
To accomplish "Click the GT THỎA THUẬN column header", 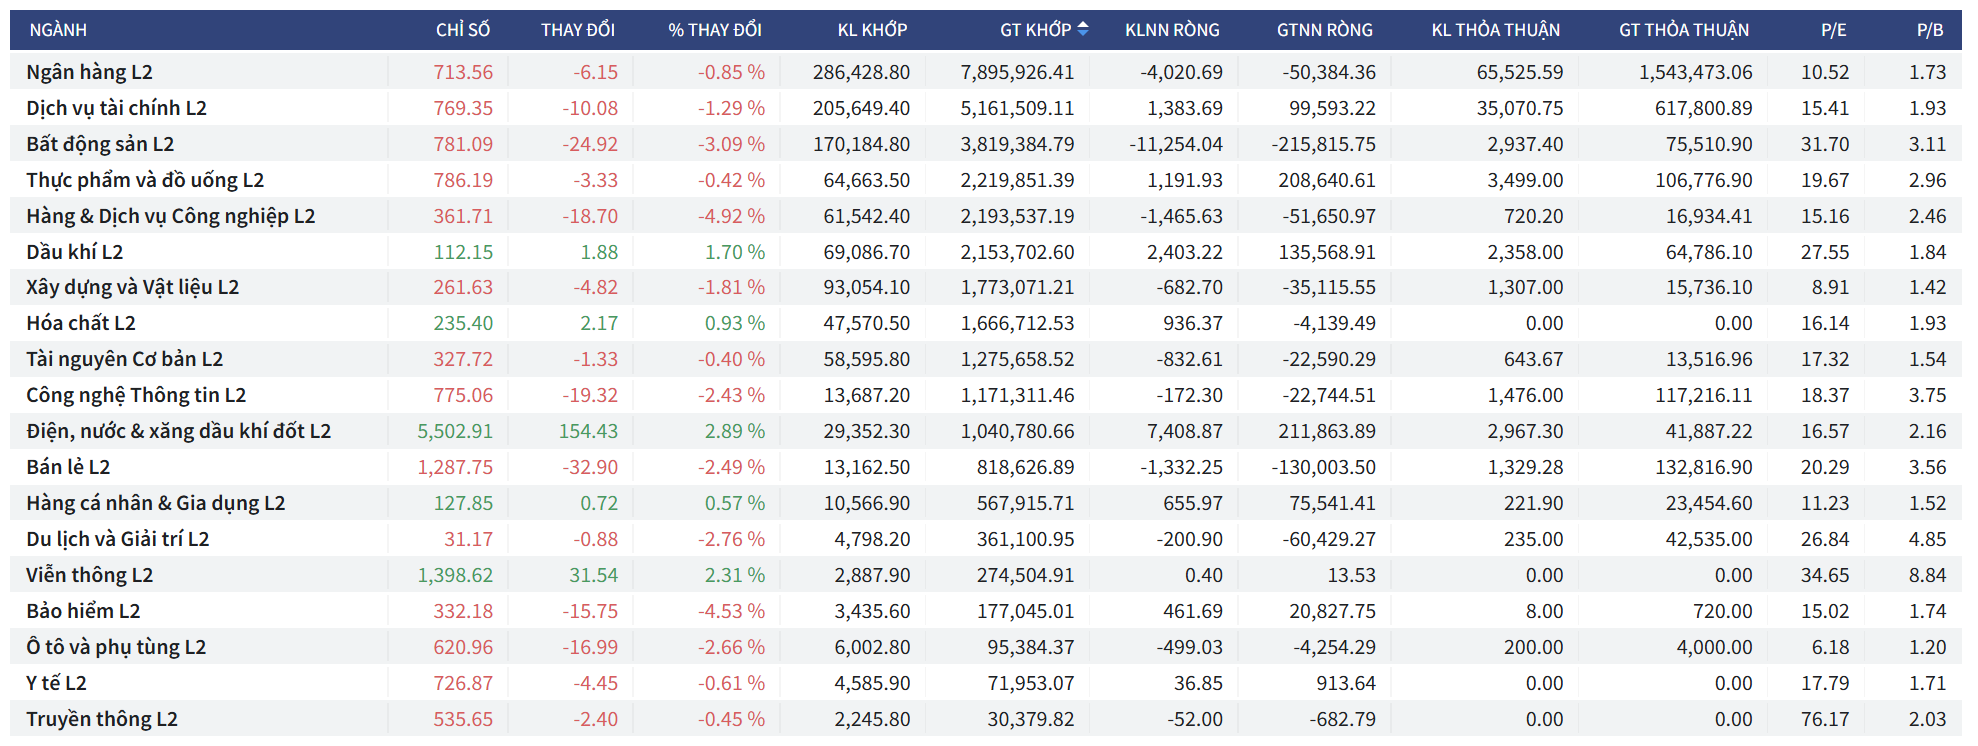I will [x=1684, y=30].
